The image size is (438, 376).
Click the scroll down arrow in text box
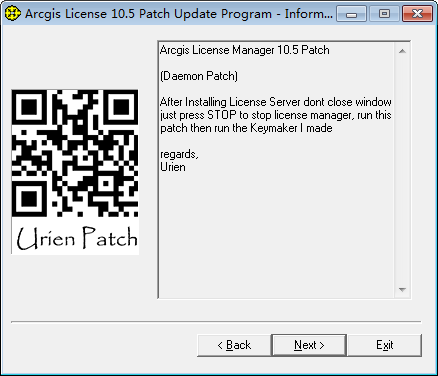point(402,289)
